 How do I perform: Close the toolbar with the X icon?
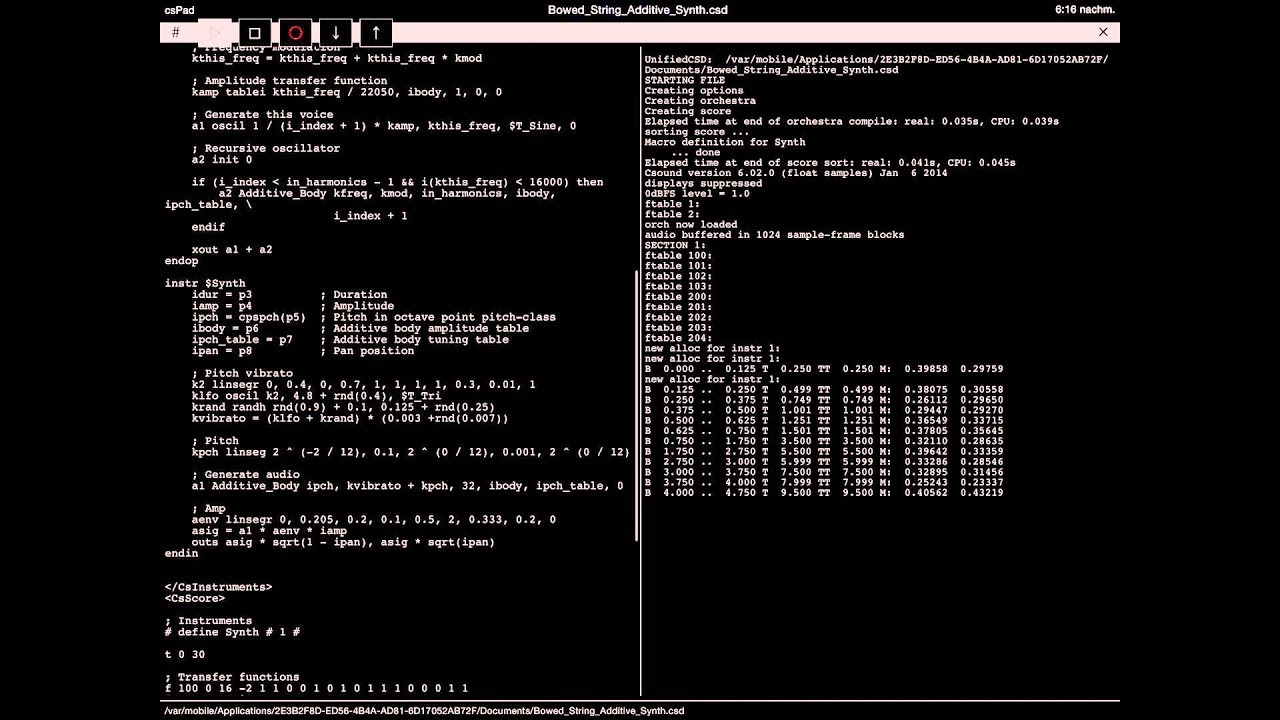click(x=1103, y=32)
